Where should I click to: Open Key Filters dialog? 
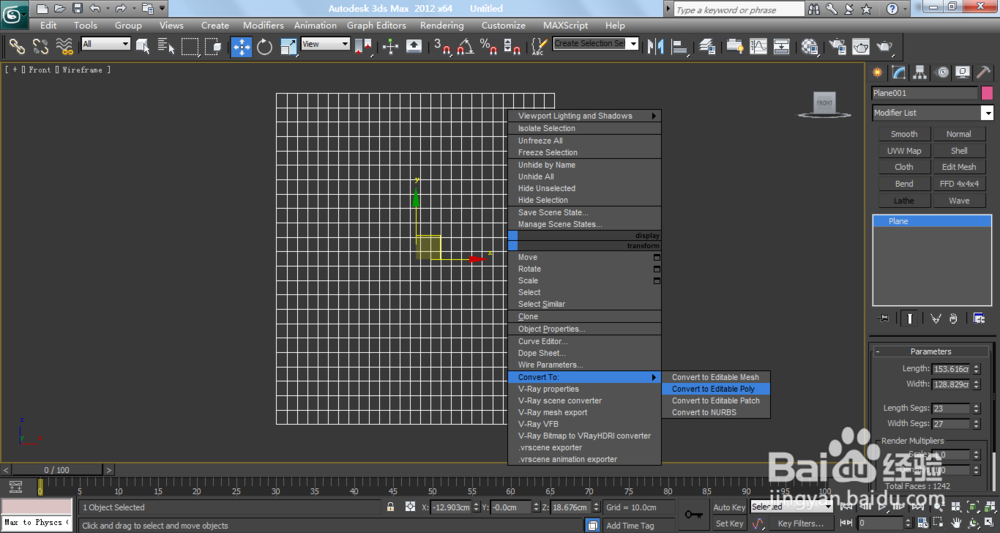[800, 523]
